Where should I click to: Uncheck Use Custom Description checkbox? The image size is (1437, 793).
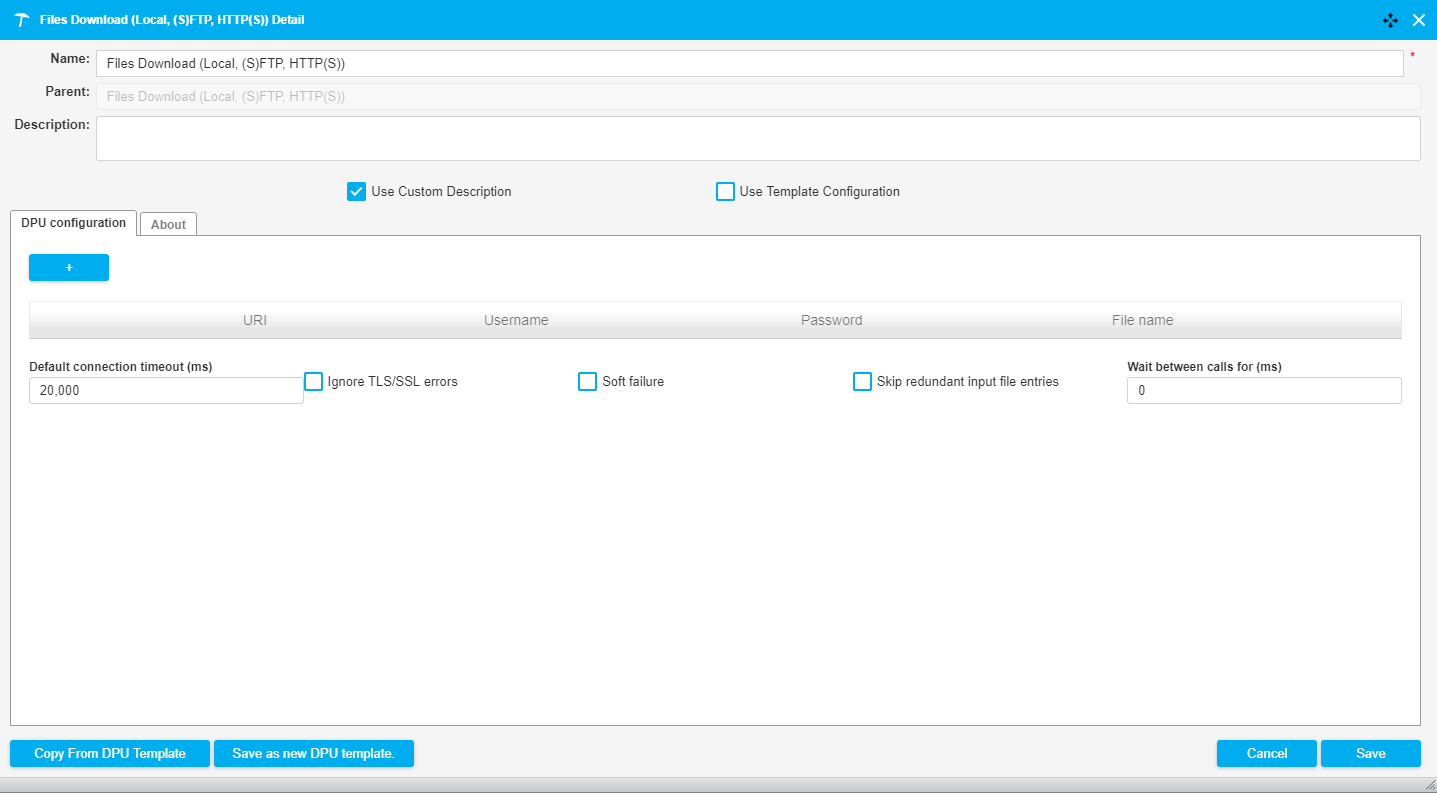coord(356,192)
